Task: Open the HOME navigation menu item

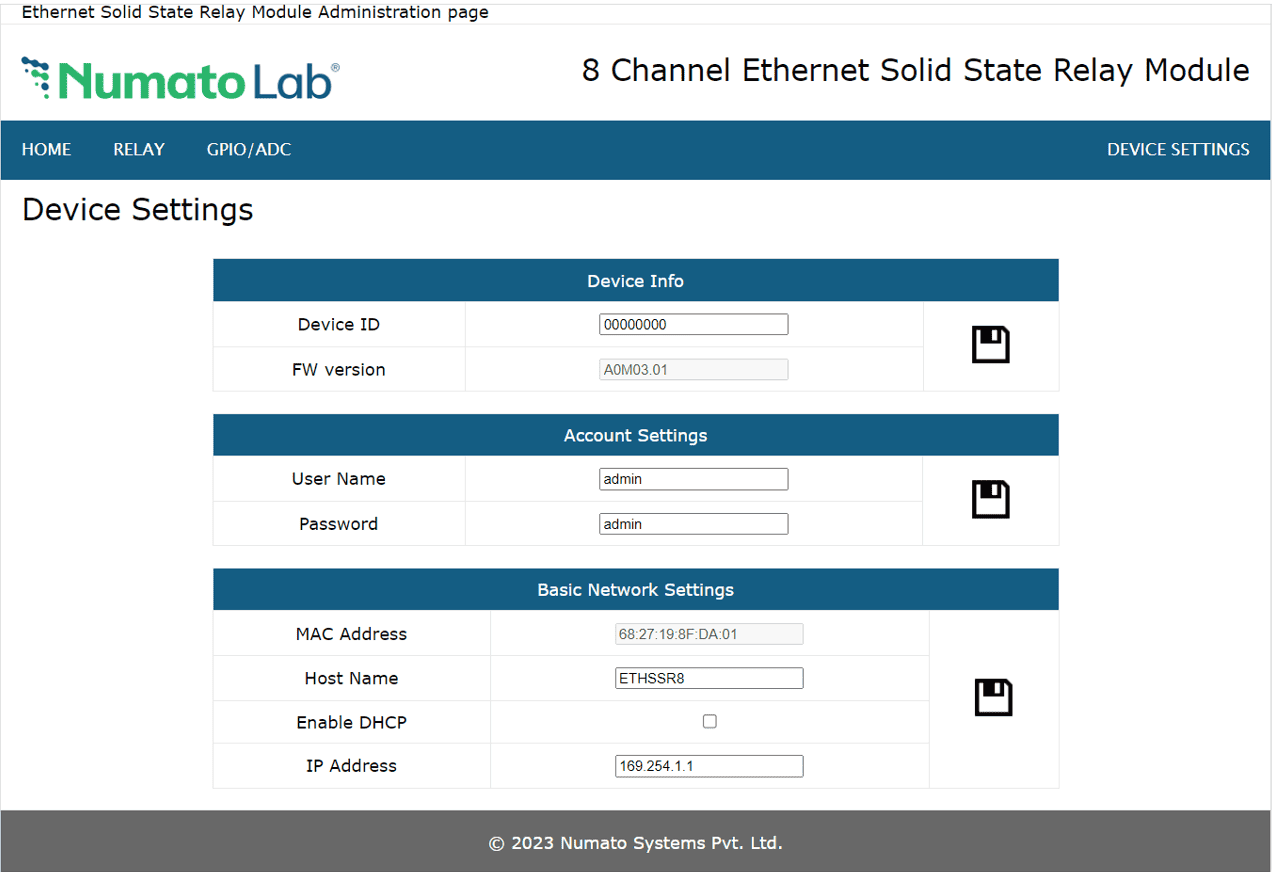Action: click(x=46, y=149)
